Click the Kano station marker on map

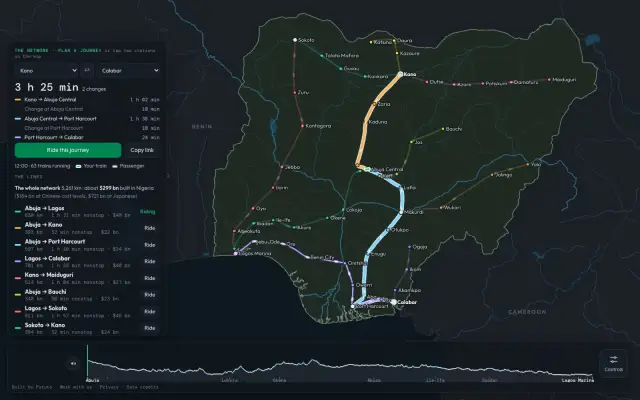point(400,74)
